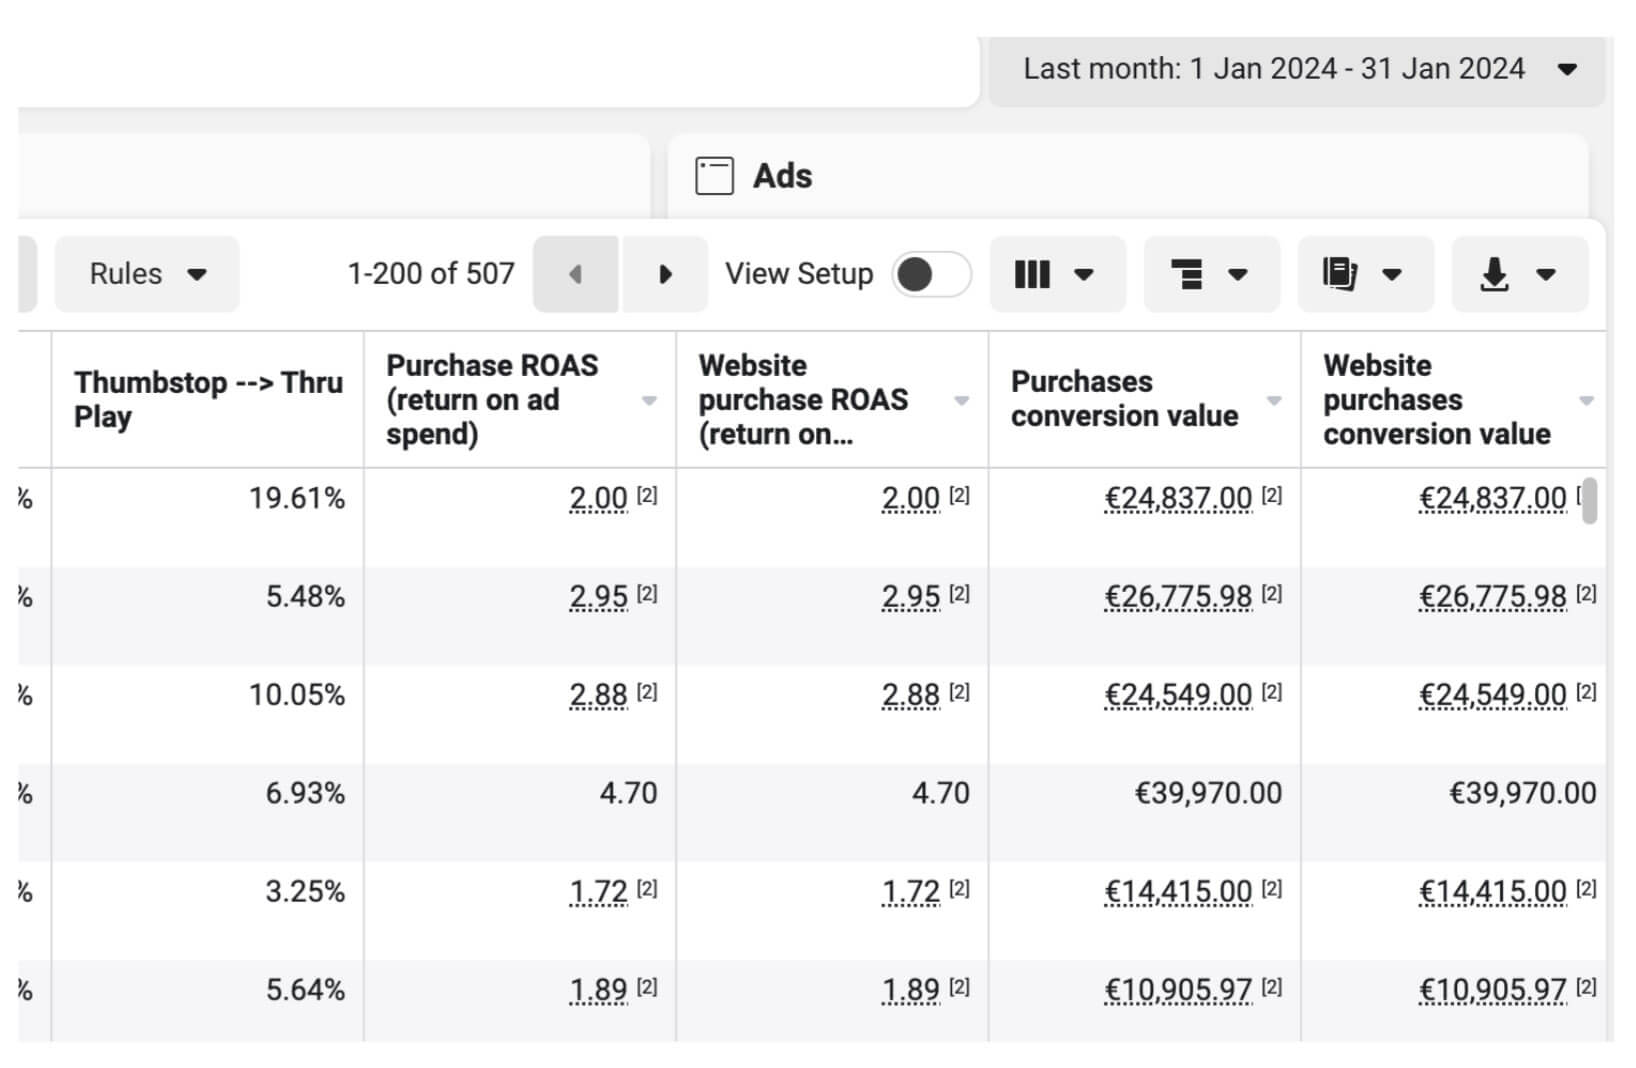Go to next page of results
This screenshot has height=1068, width=1636.
665,274
